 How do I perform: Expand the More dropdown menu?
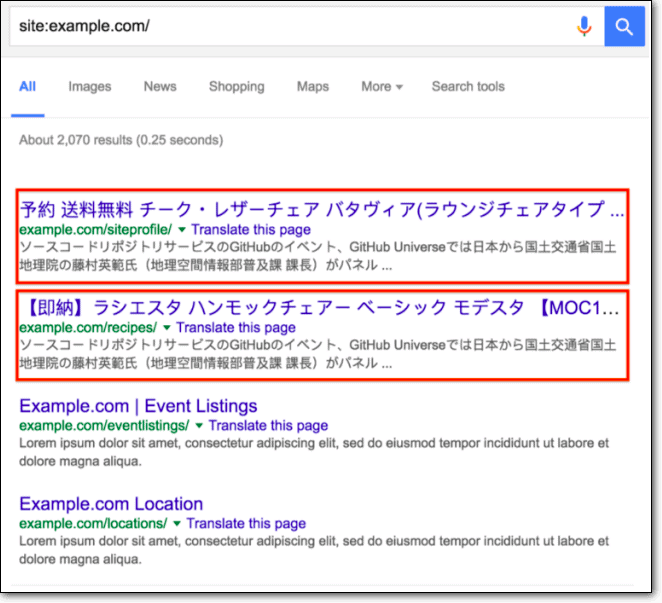(381, 87)
